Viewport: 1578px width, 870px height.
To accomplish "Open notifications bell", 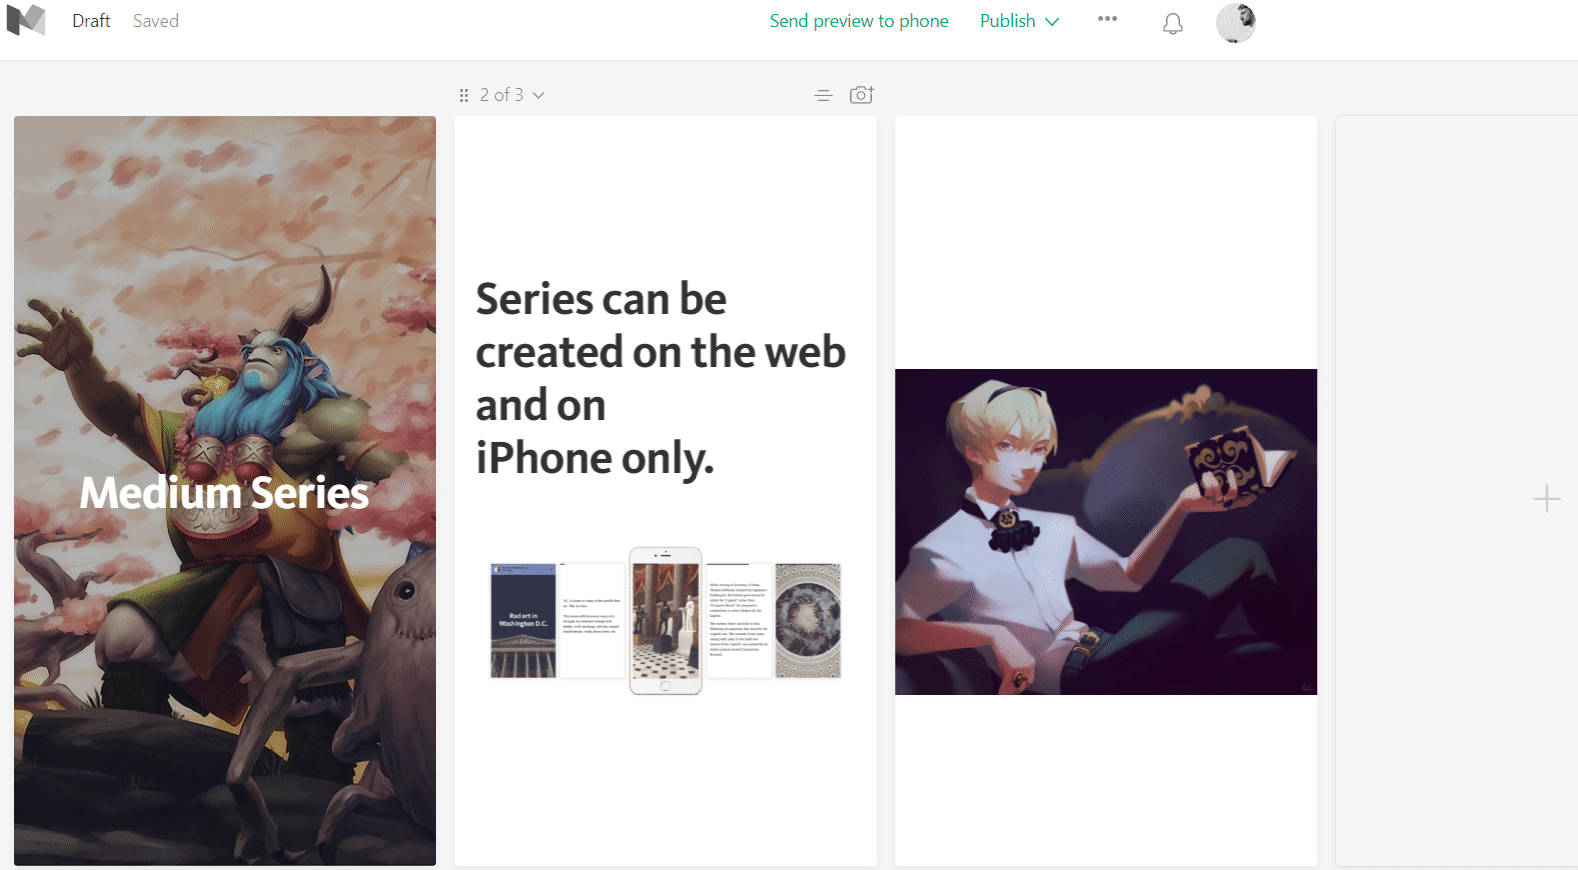I will tap(1173, 23).
